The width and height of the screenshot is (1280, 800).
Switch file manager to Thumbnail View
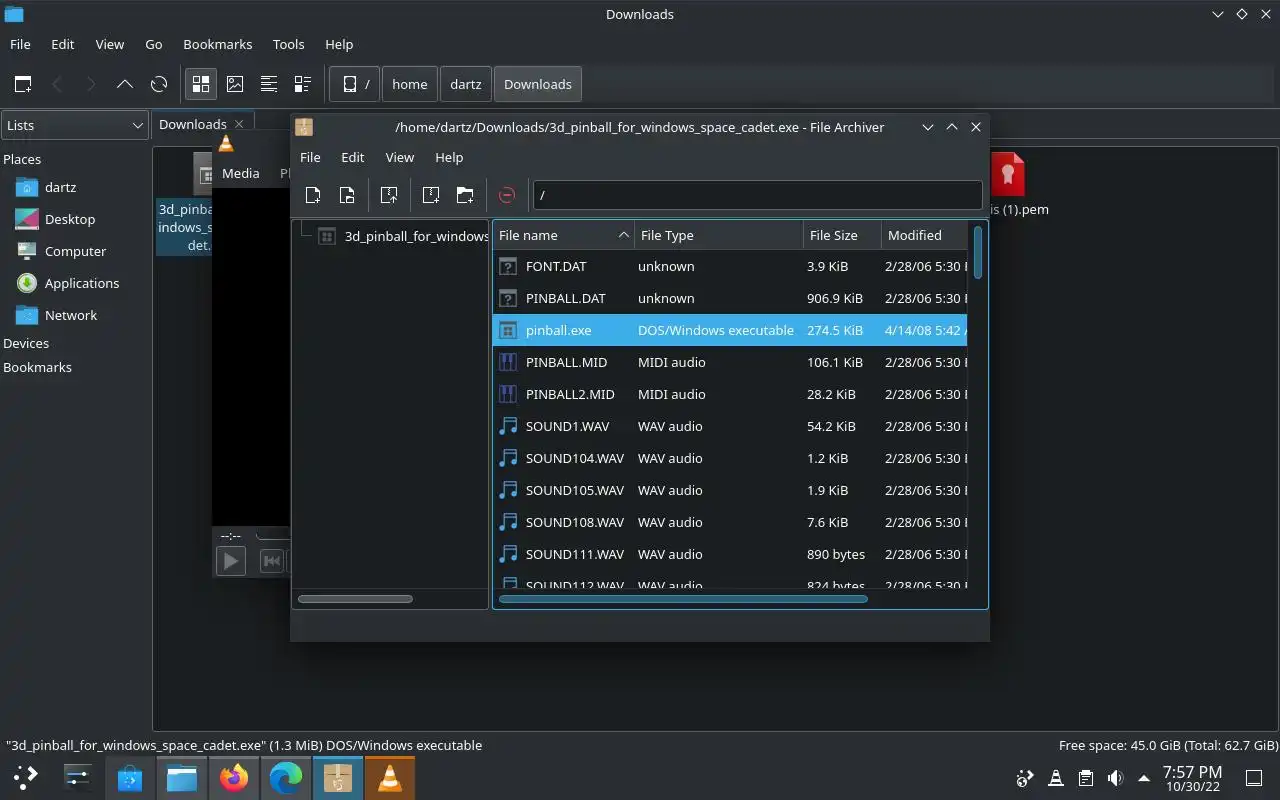pos(235,84)
